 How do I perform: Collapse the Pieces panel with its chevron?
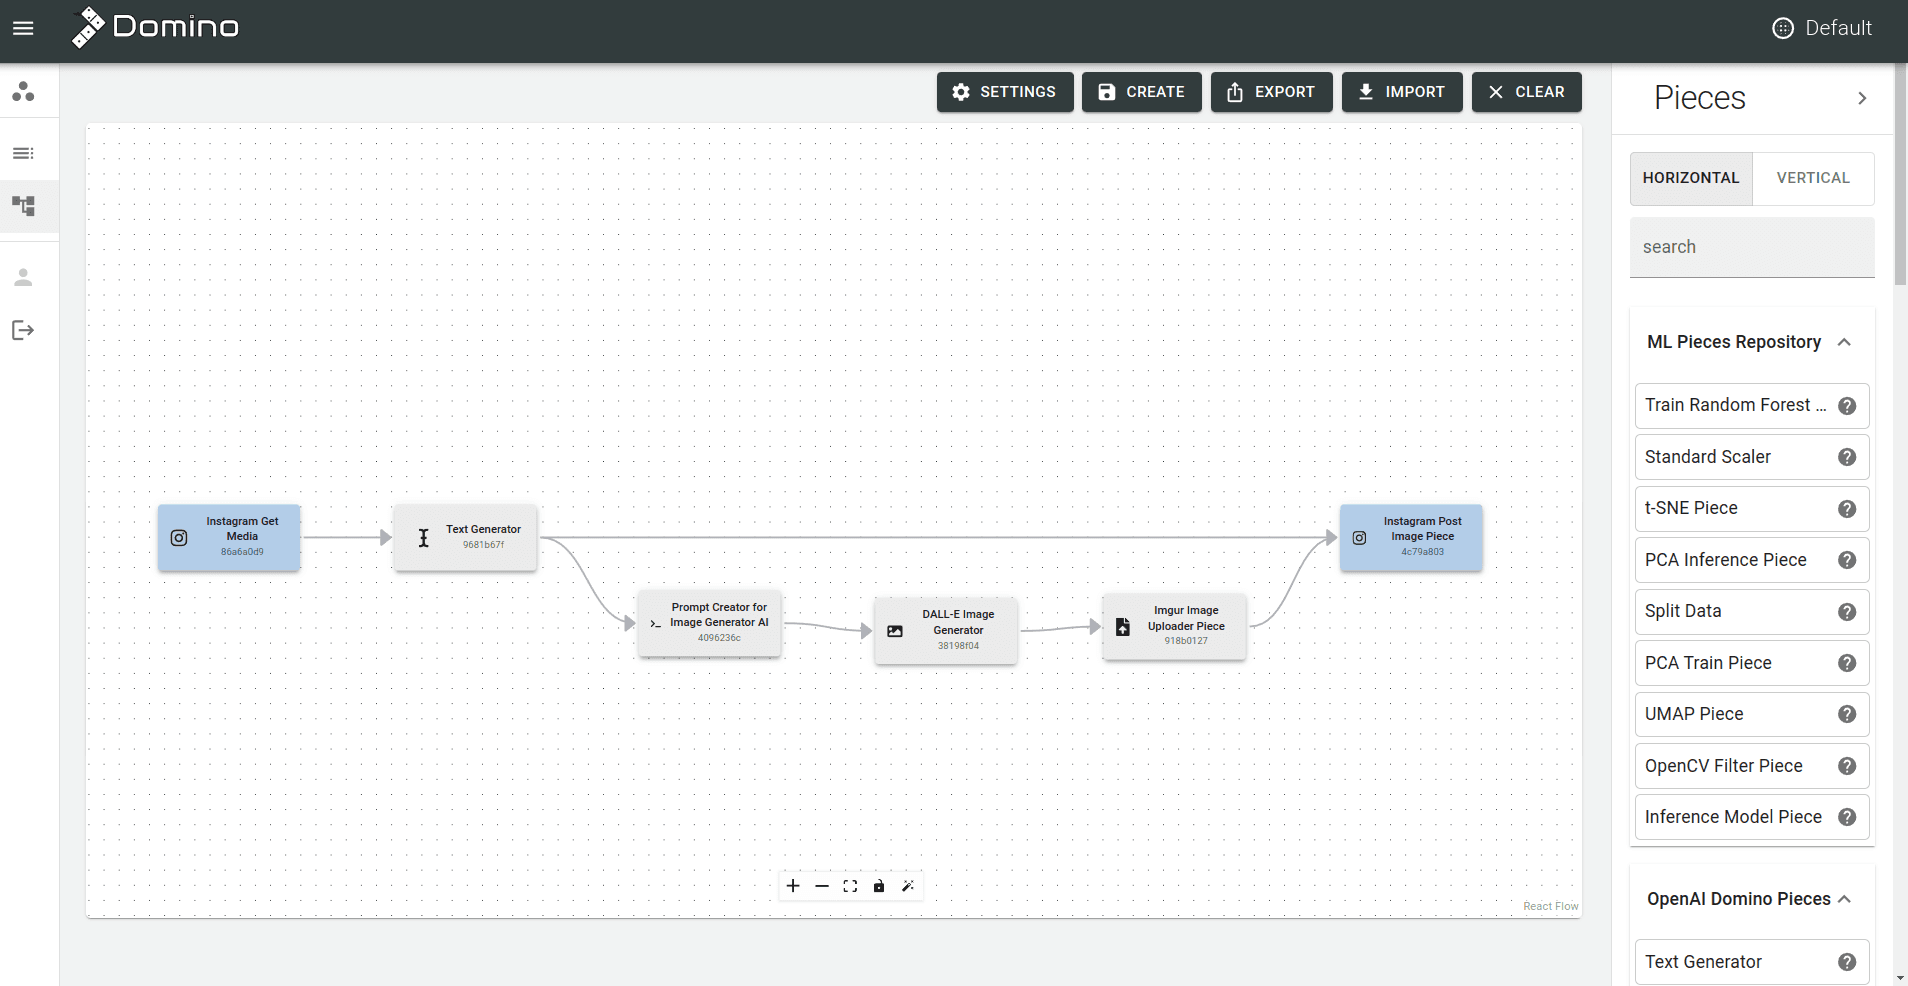(1862, 98)
